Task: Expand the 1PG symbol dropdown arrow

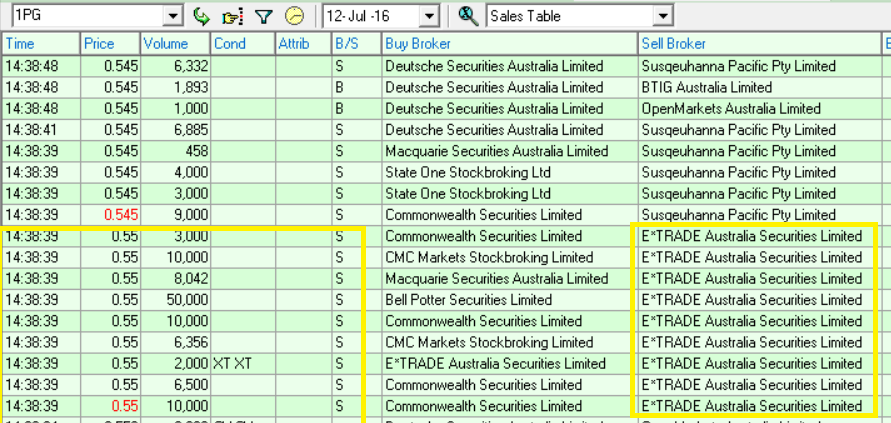Action: [x=173, y=16]
